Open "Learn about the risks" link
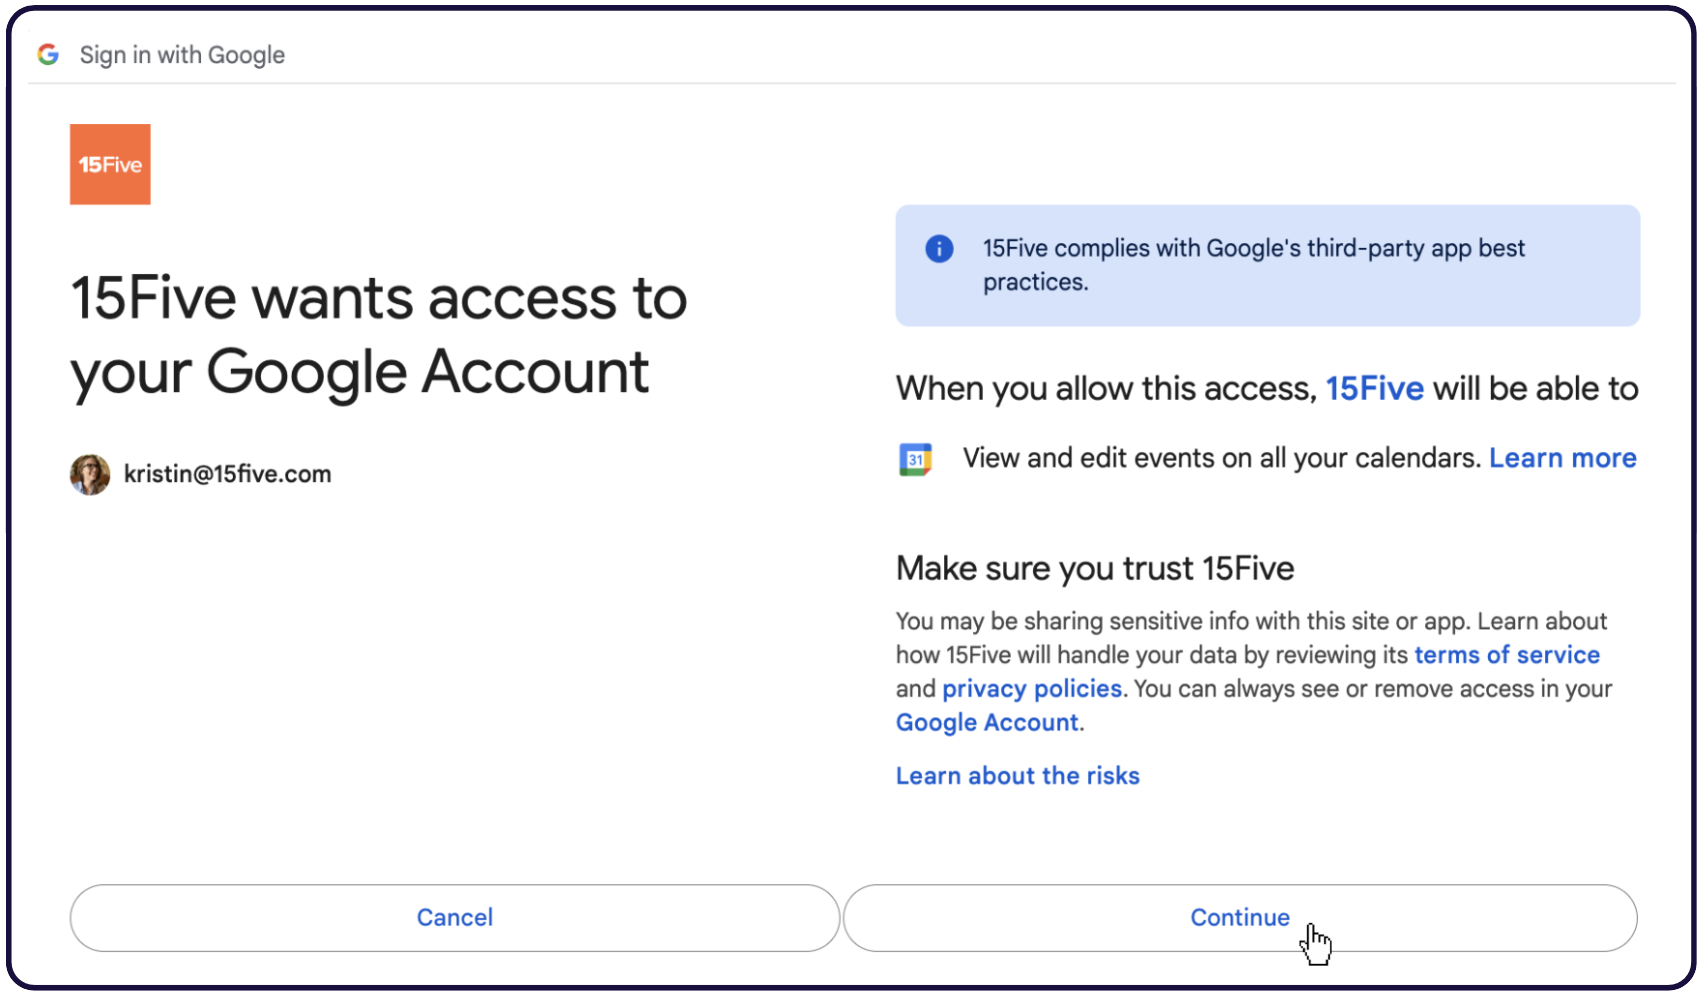 point(1017,776)
